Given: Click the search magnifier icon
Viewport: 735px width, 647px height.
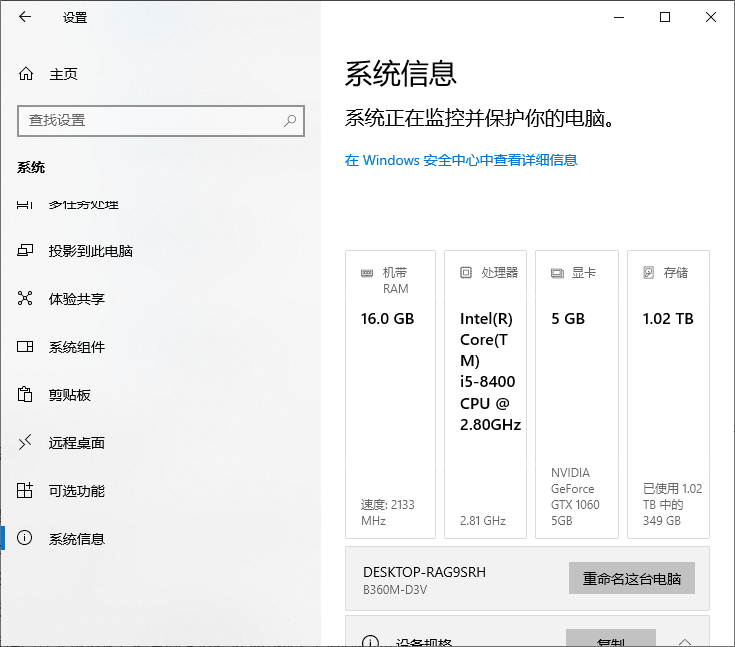Looking at the screenshot, I should (x=290, y=120).
